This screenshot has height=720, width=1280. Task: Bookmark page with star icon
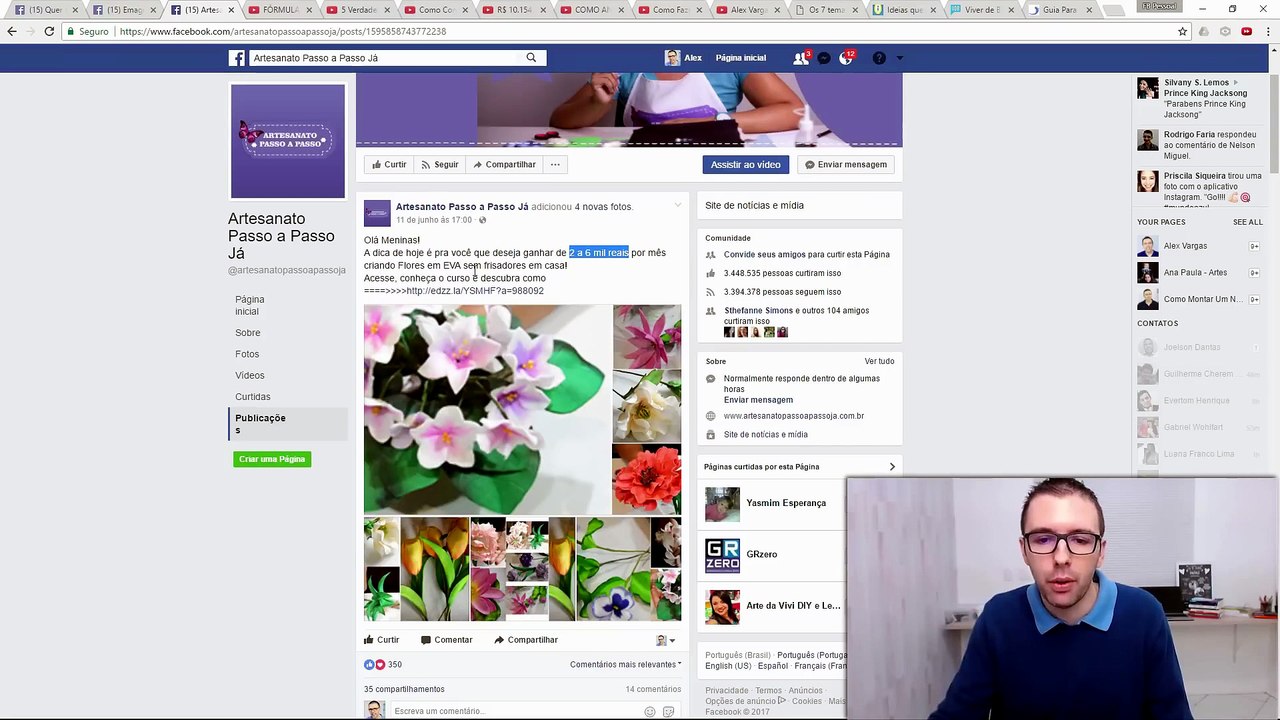pyautogui.click(x=1182, y=31)
